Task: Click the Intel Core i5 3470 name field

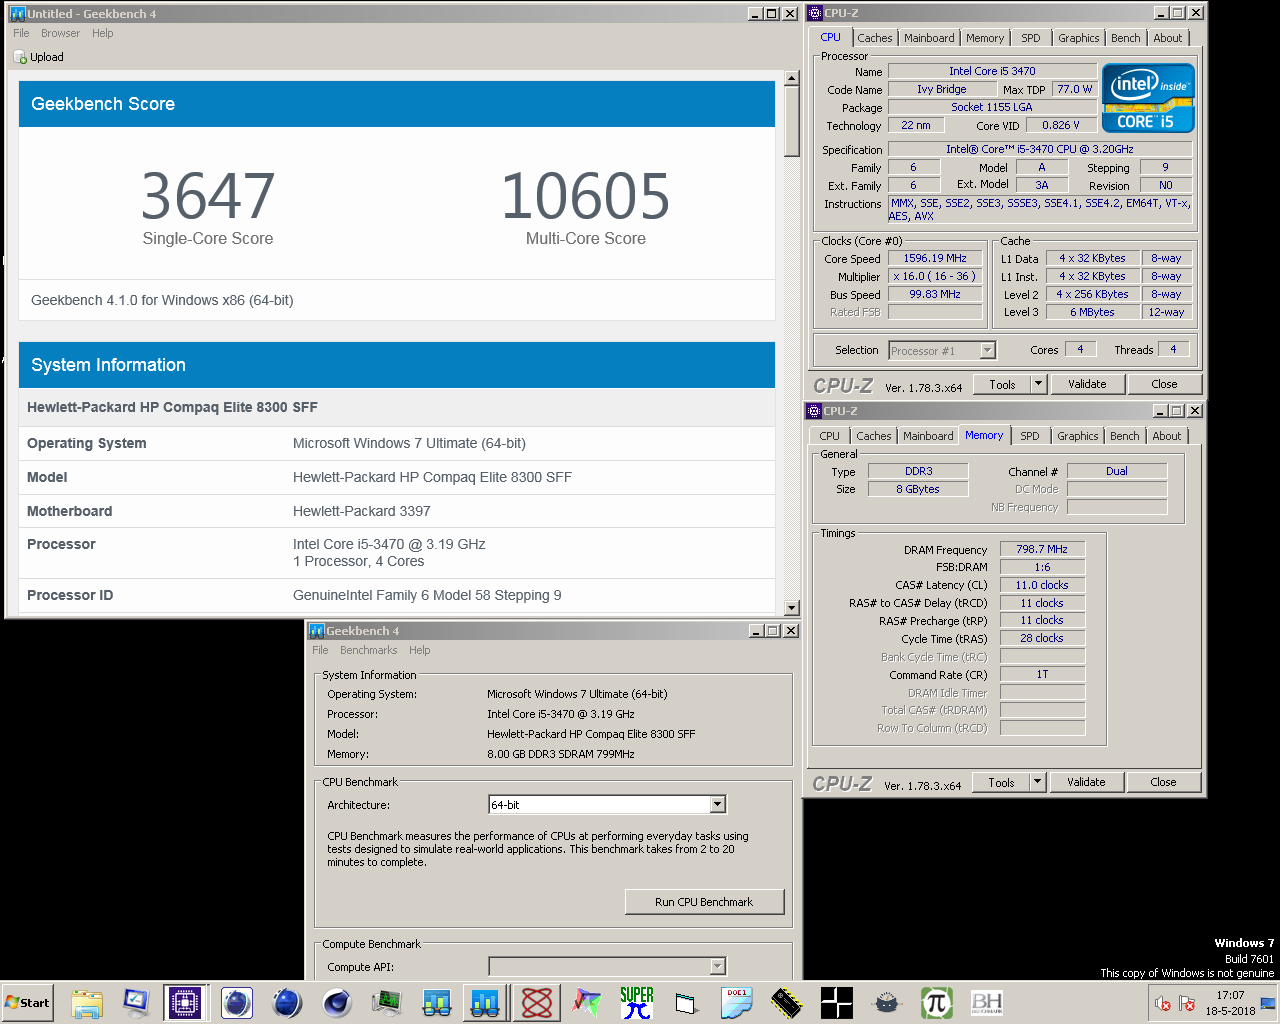Action: click(992, 71)
